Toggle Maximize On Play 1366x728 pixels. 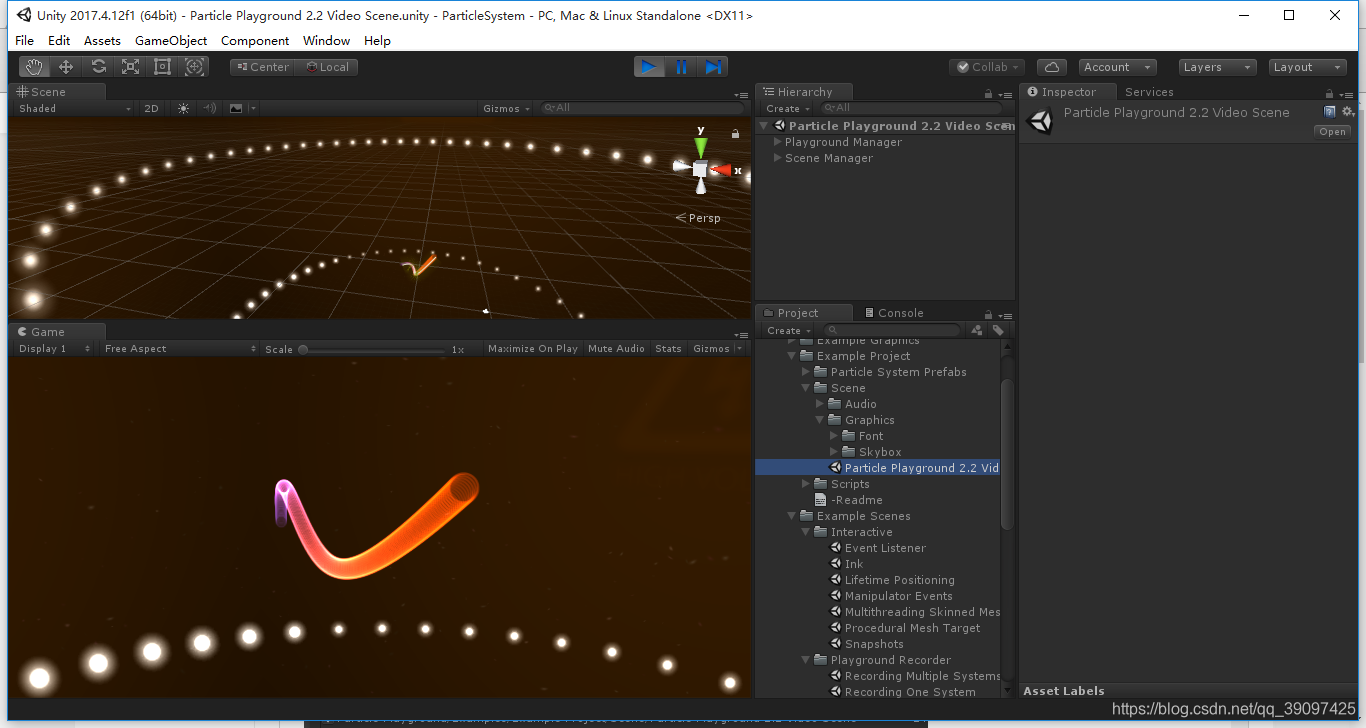pyautogui.click(x=533, y=349)
